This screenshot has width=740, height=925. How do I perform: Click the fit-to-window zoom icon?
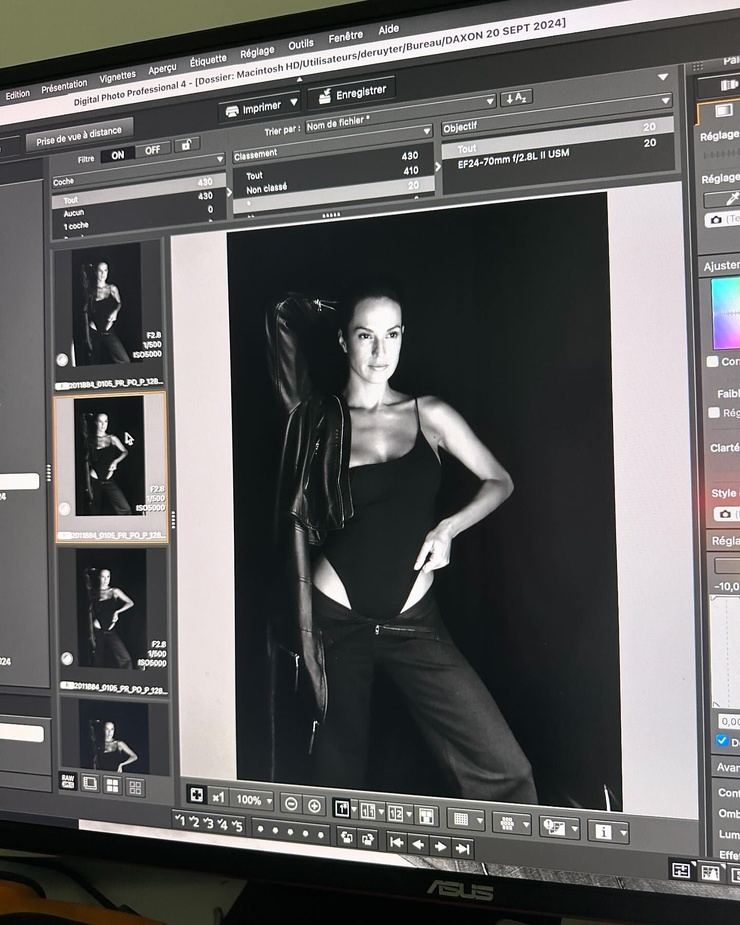[x=197, y=795]
